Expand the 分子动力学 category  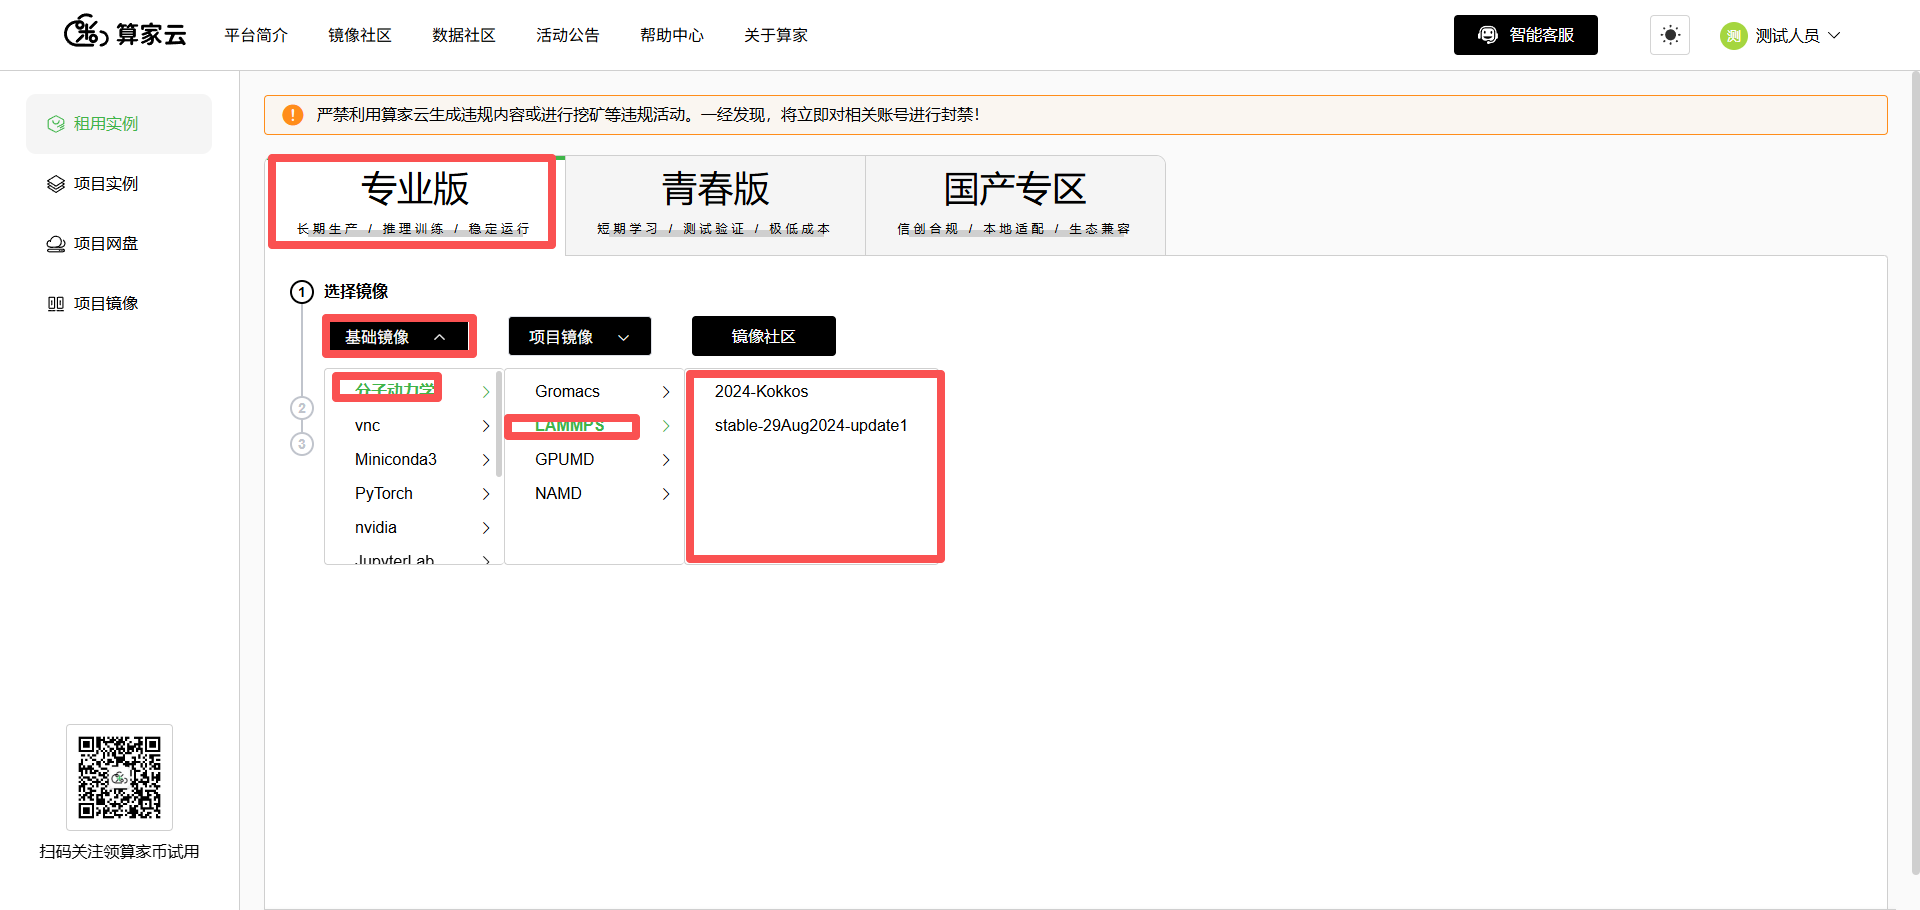412,391
